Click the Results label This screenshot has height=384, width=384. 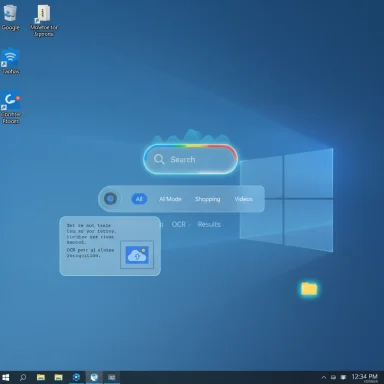pyautogui.click(x=209, y=224)
